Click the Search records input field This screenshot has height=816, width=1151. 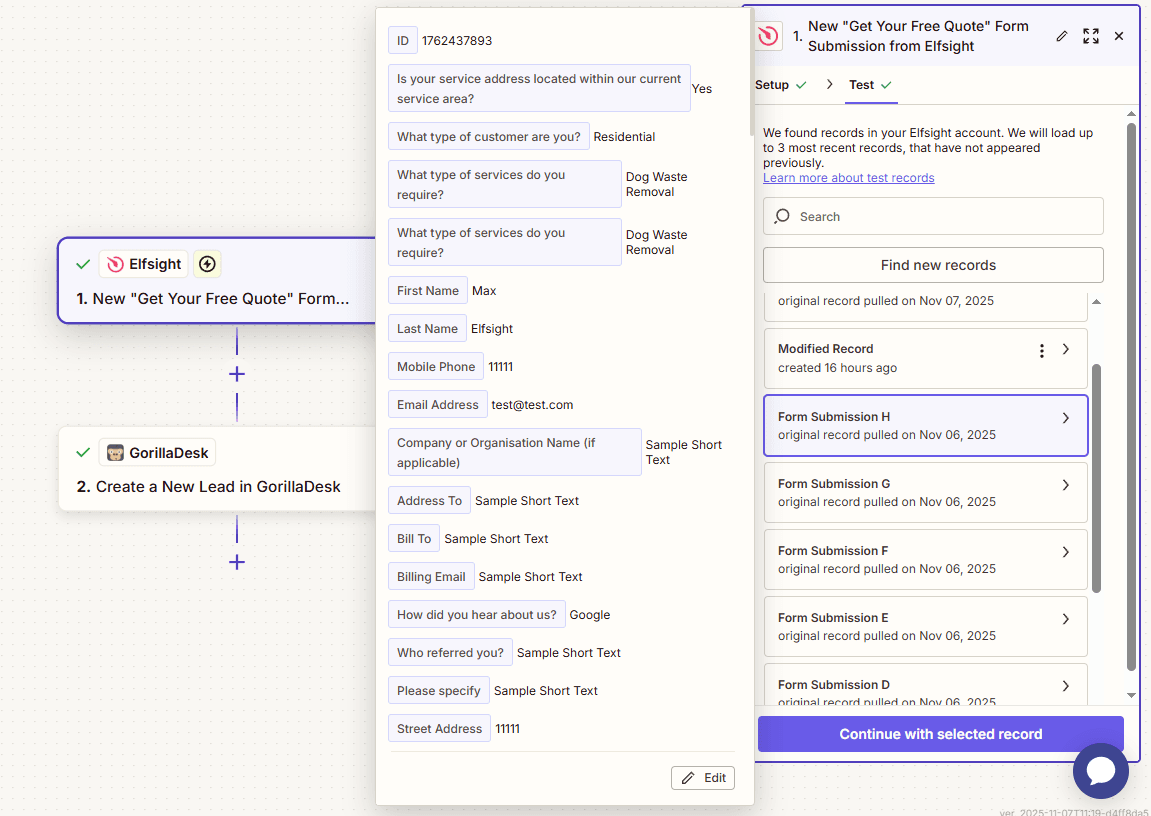tap(933, 216)
